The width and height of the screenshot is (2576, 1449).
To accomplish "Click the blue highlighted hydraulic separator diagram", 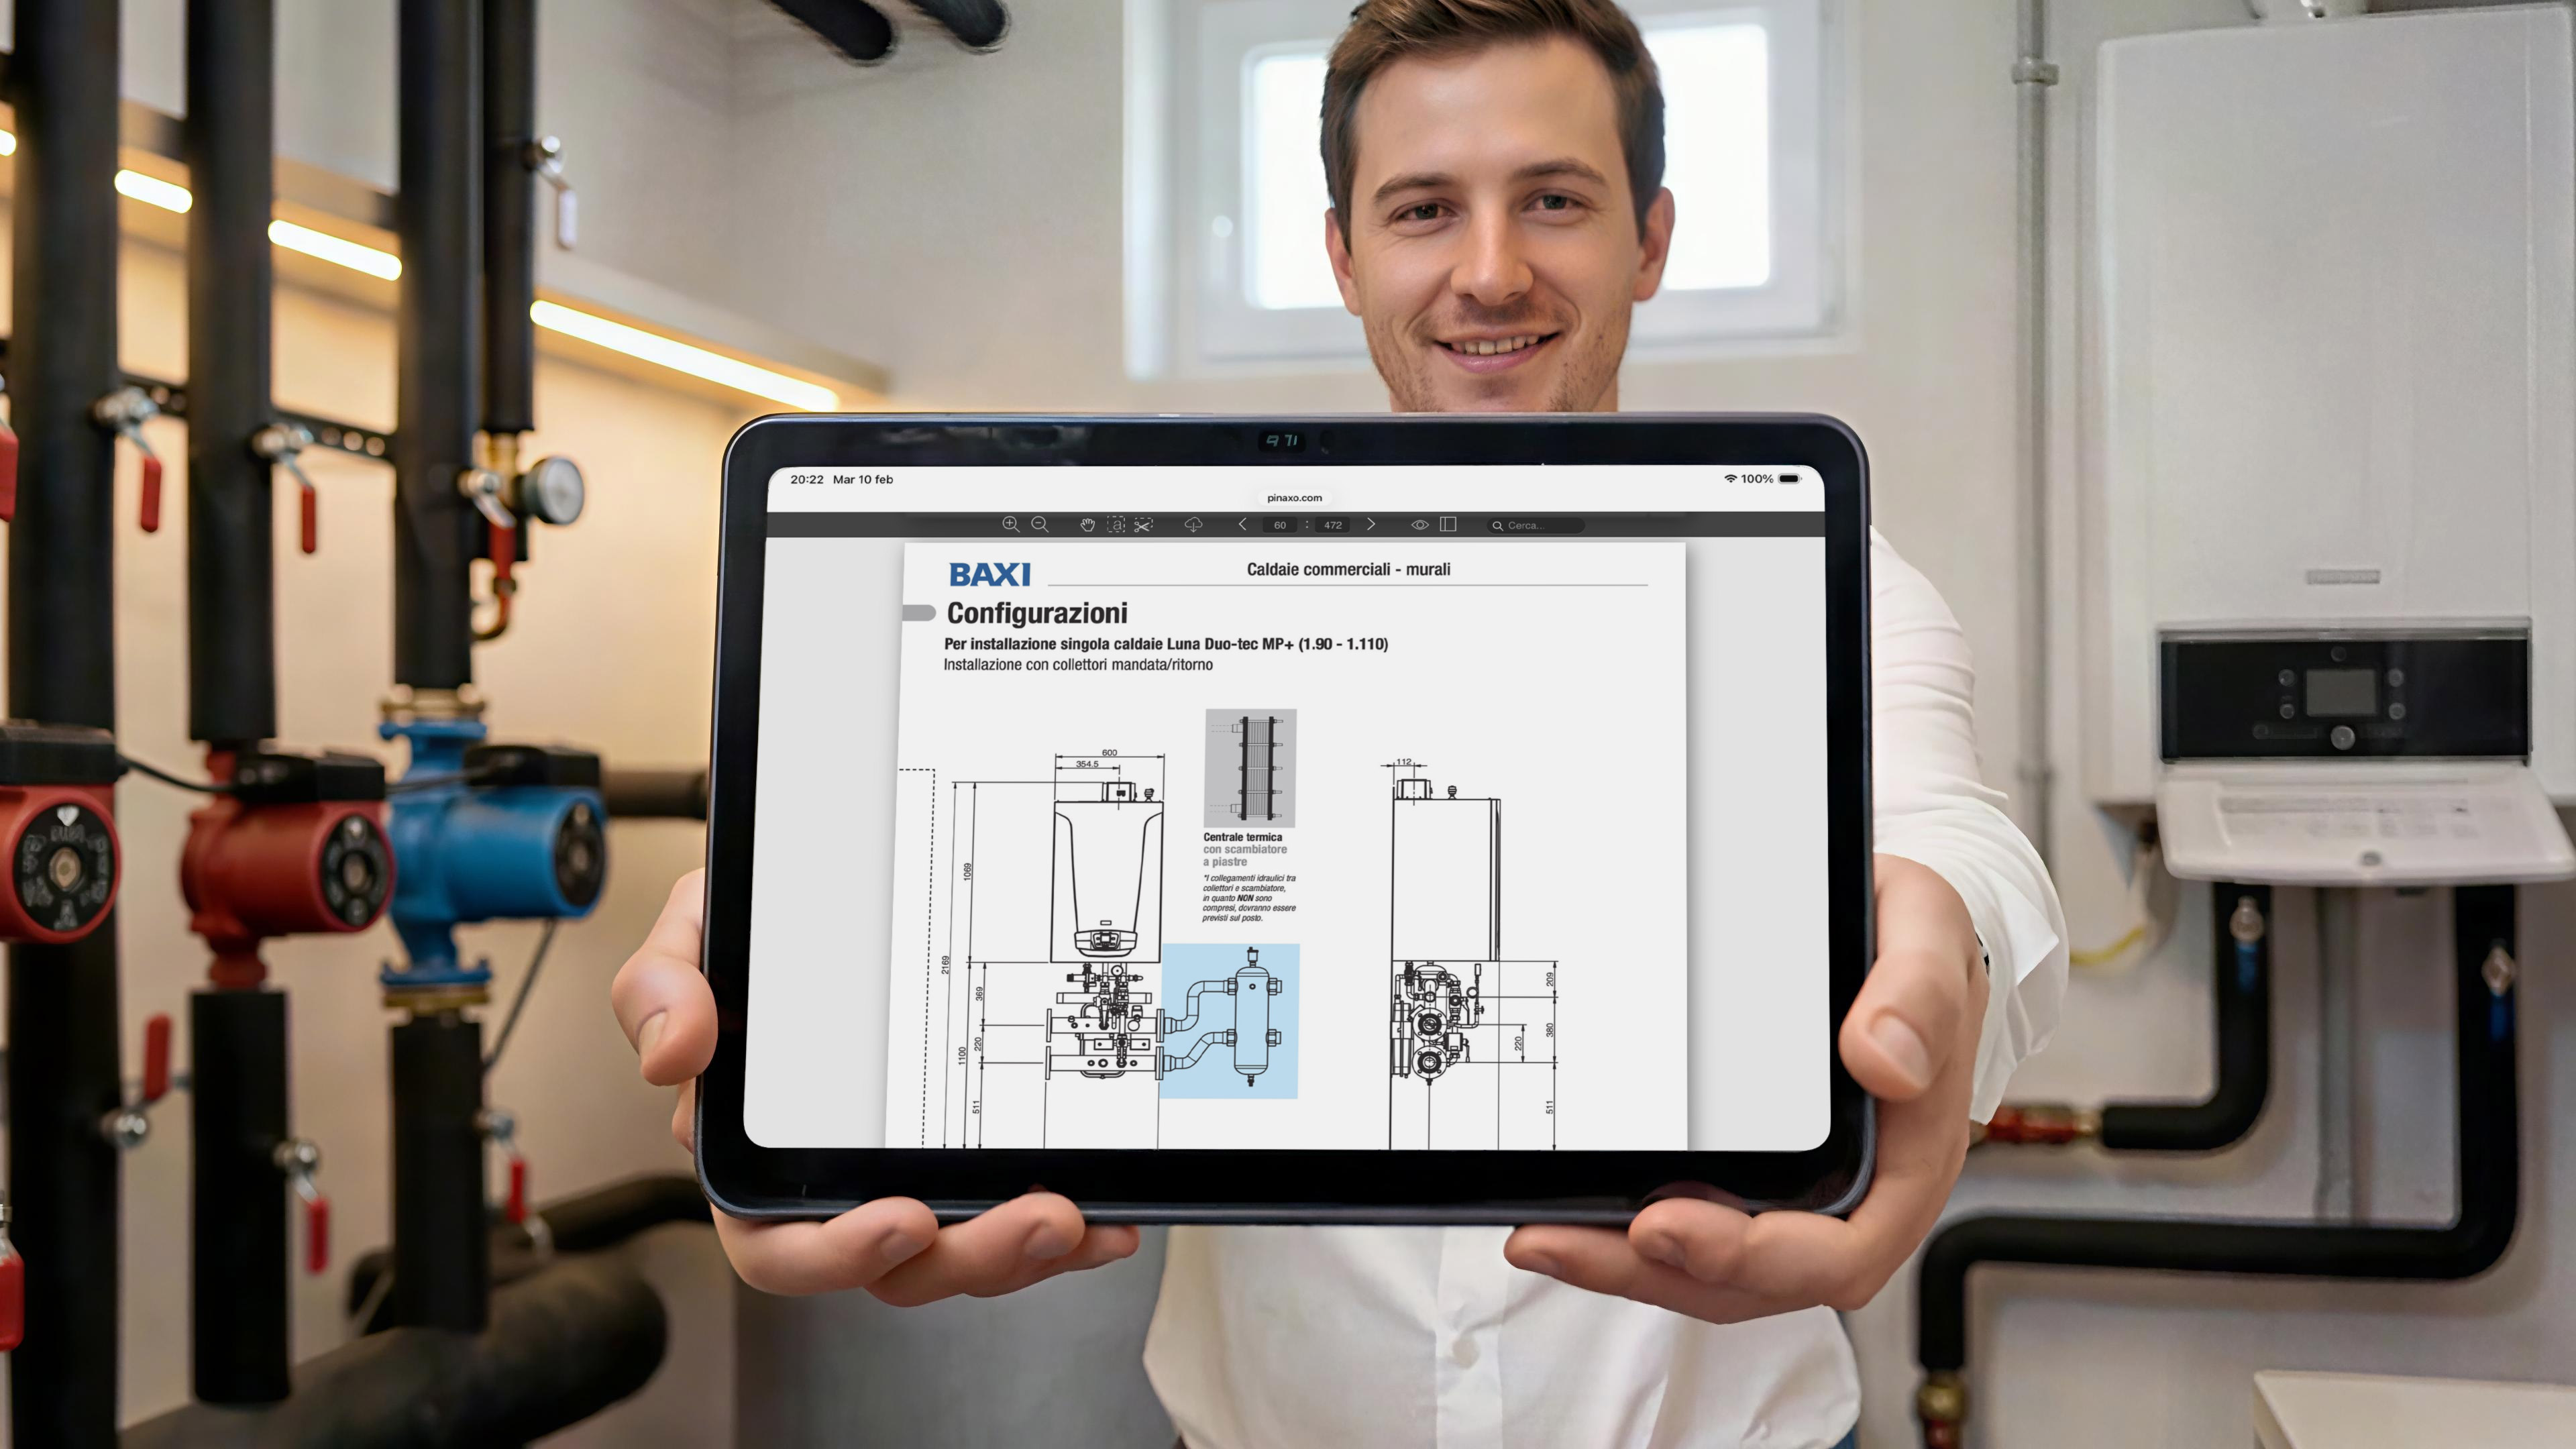I will [x=1230, y=1020].
